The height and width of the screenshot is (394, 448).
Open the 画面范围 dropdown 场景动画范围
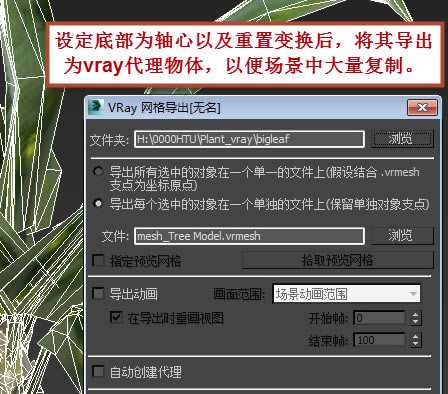click(x=346, y=294)
